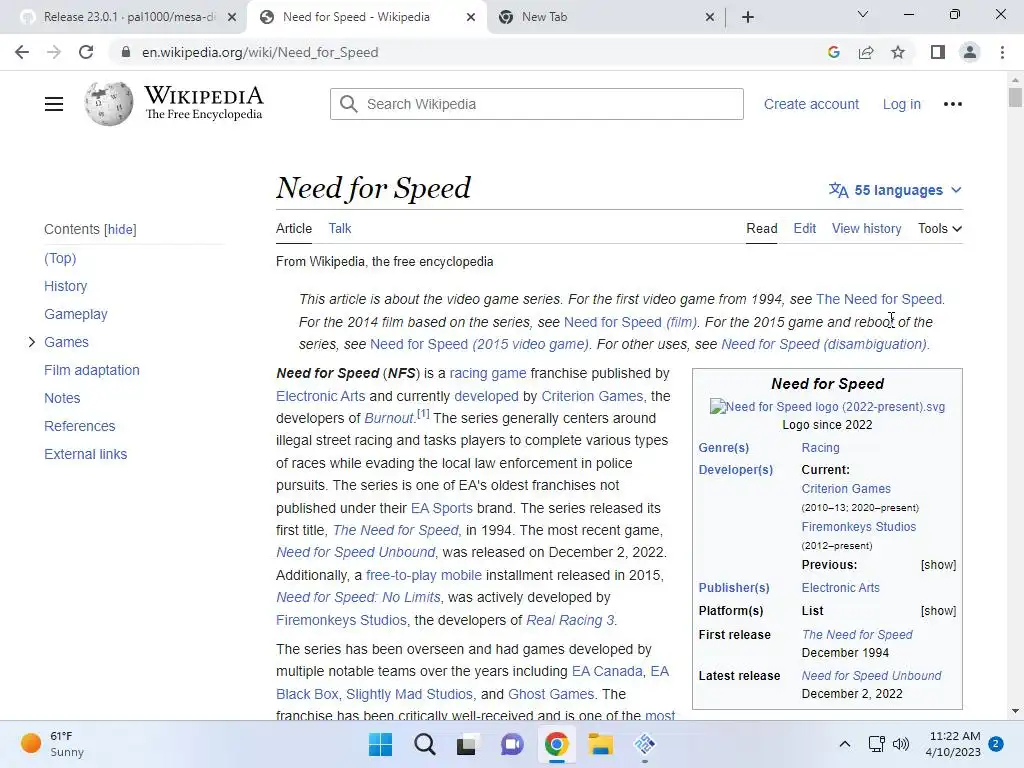Click the racing game link

[488, 373]
